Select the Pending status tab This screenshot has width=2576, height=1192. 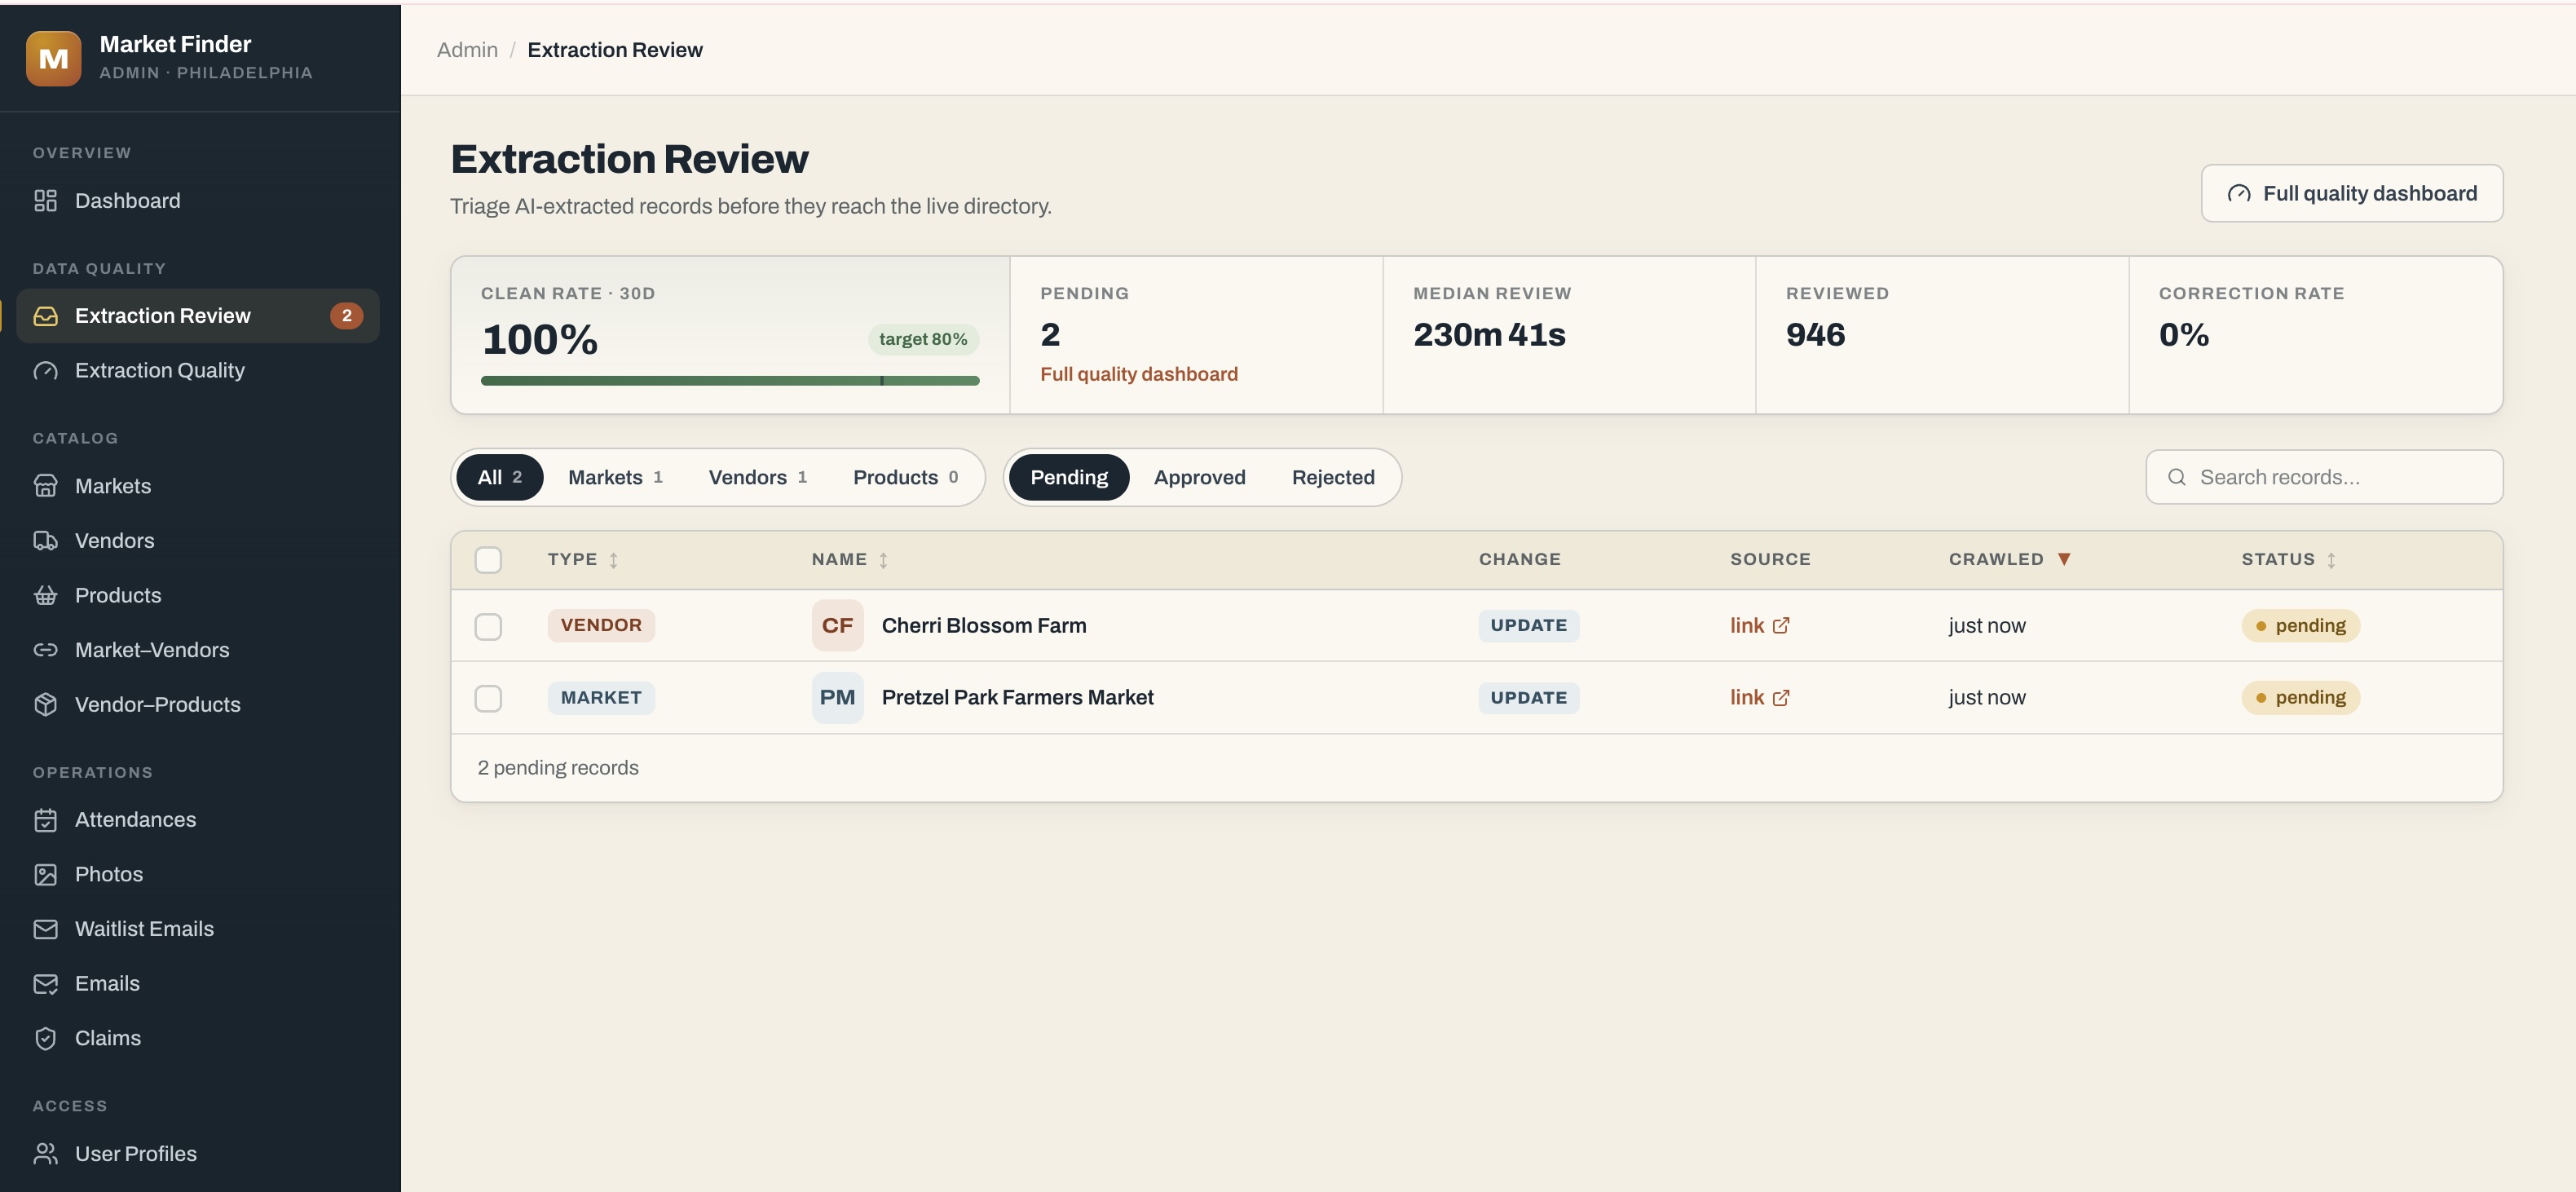point(1069,478)
